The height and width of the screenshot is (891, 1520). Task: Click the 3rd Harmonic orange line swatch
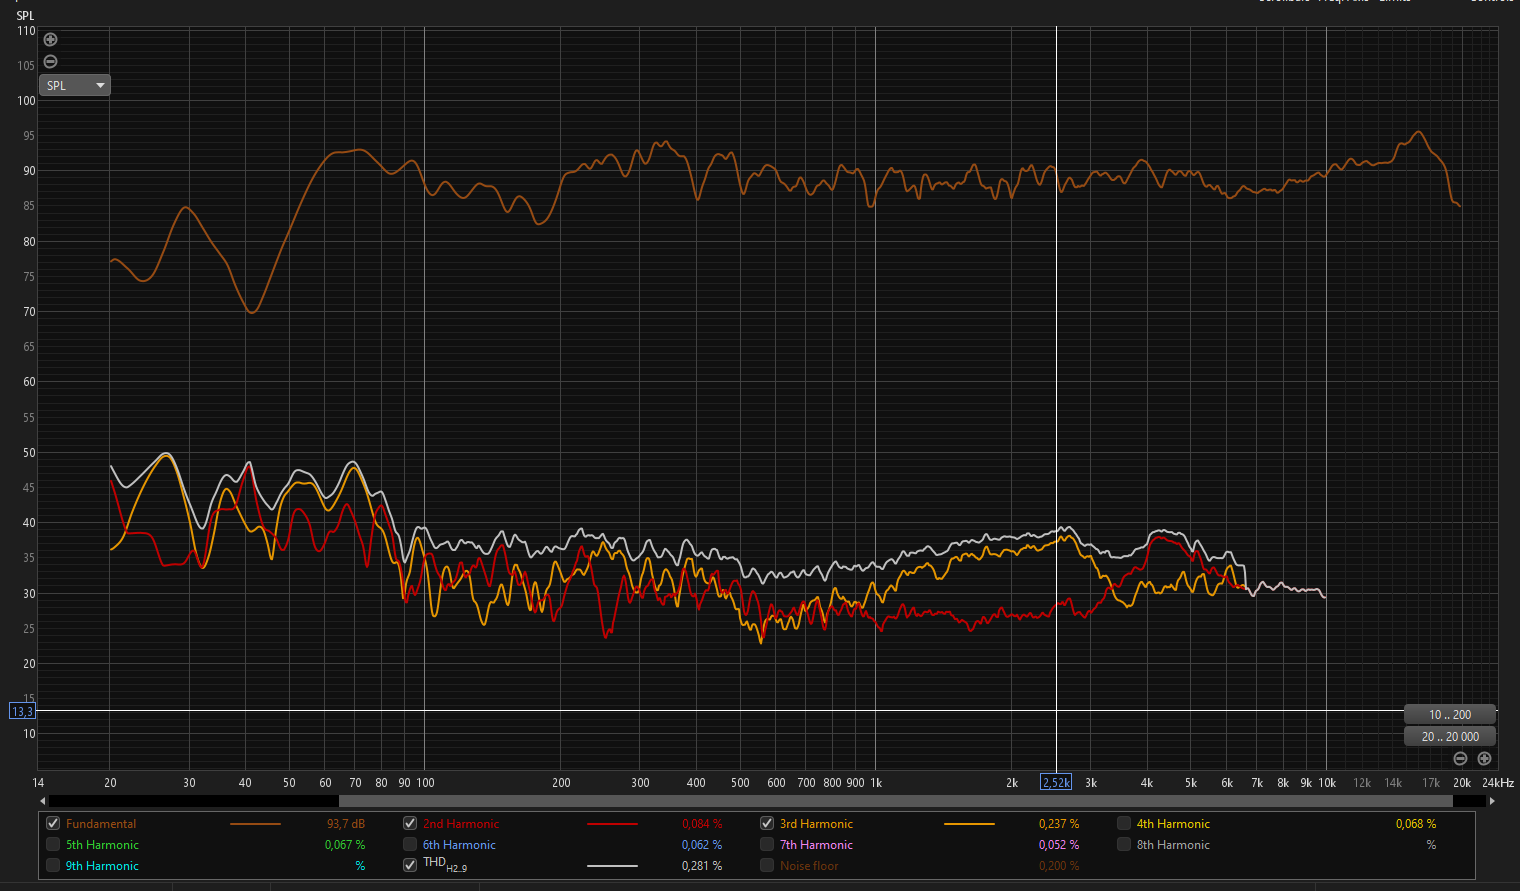pos(969,824)
